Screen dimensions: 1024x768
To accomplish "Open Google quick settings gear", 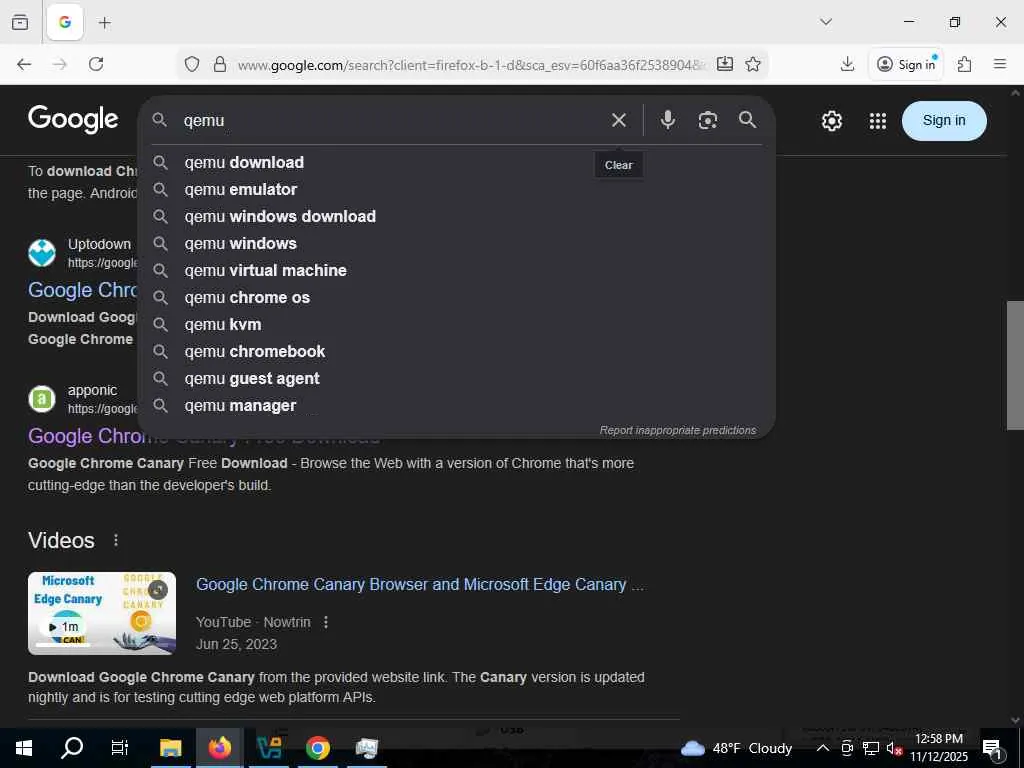I will pos(831,121).
